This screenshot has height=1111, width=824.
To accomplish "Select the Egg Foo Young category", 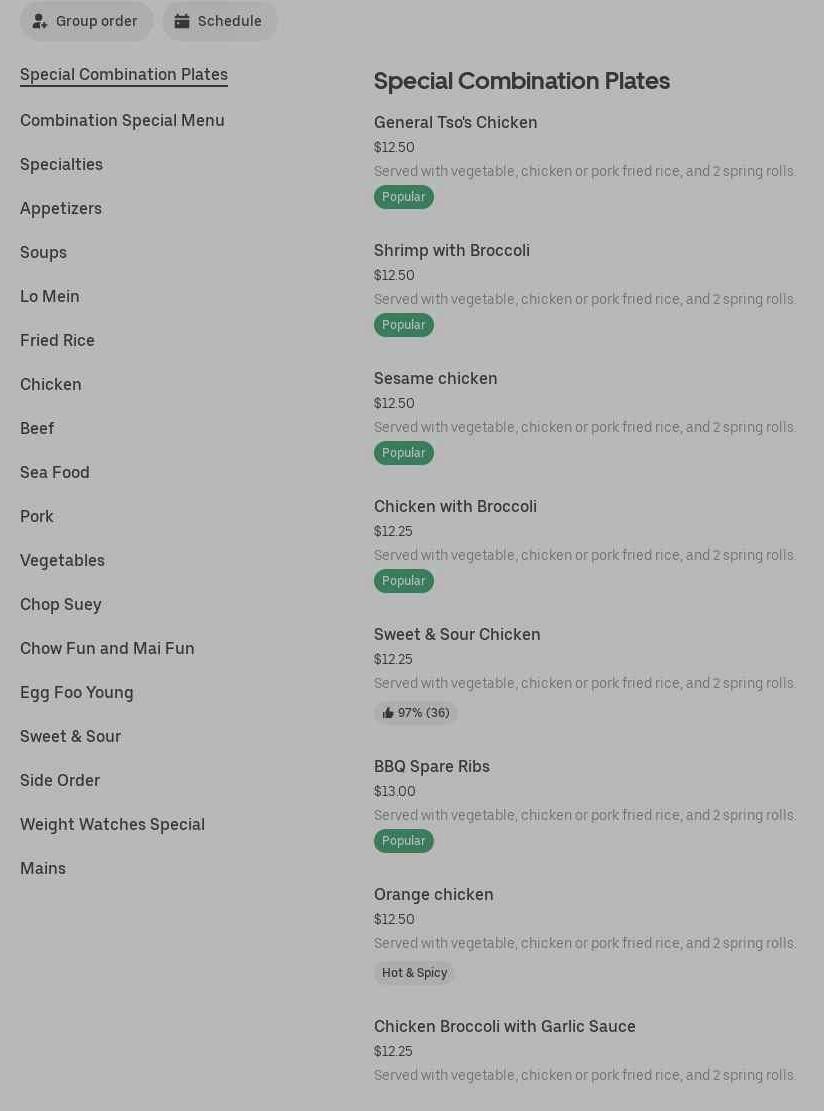I will pyautogui.click(x=77, y=692).
